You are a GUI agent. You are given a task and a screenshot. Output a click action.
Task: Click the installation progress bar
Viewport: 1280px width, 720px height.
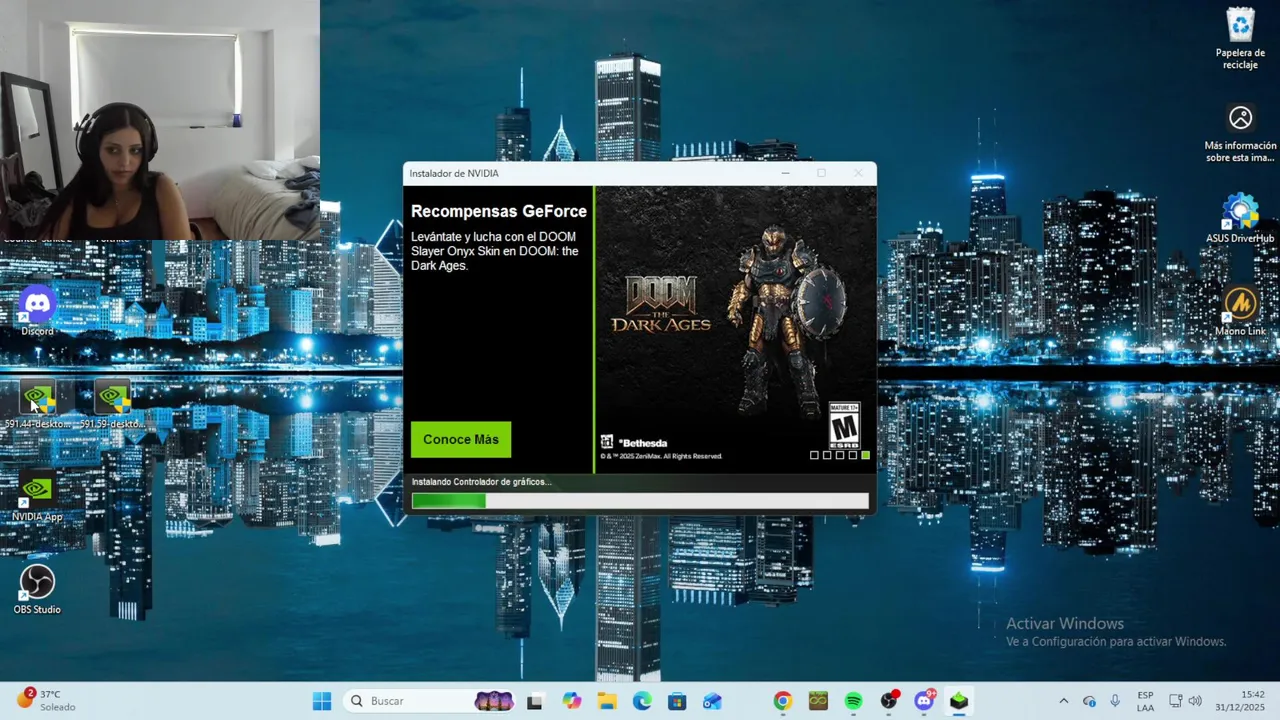(640, 500)
